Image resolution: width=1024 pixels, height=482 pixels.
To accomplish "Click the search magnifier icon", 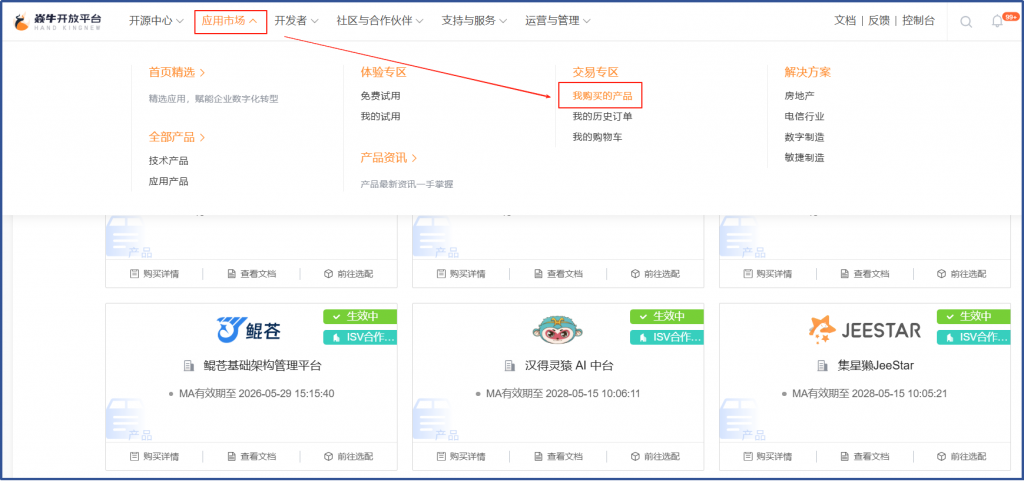I will point(965,21).
